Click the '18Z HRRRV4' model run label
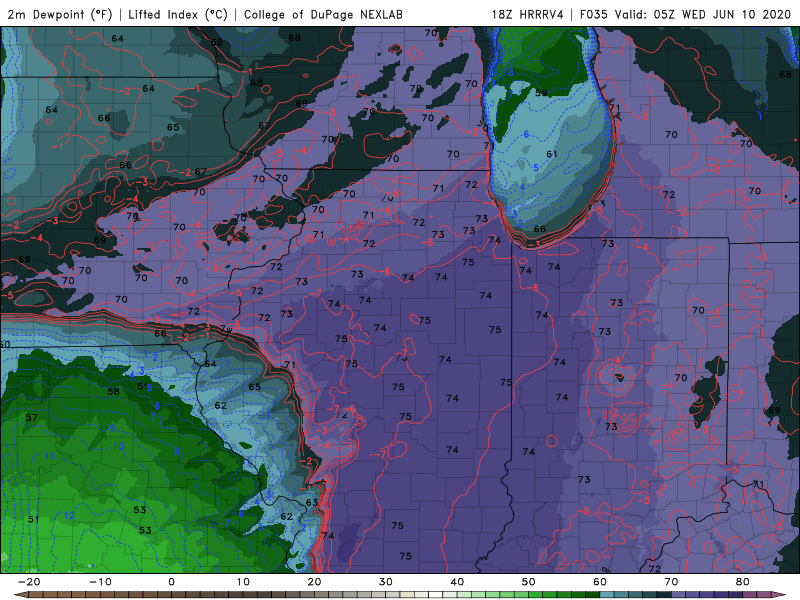 [527, 14]
